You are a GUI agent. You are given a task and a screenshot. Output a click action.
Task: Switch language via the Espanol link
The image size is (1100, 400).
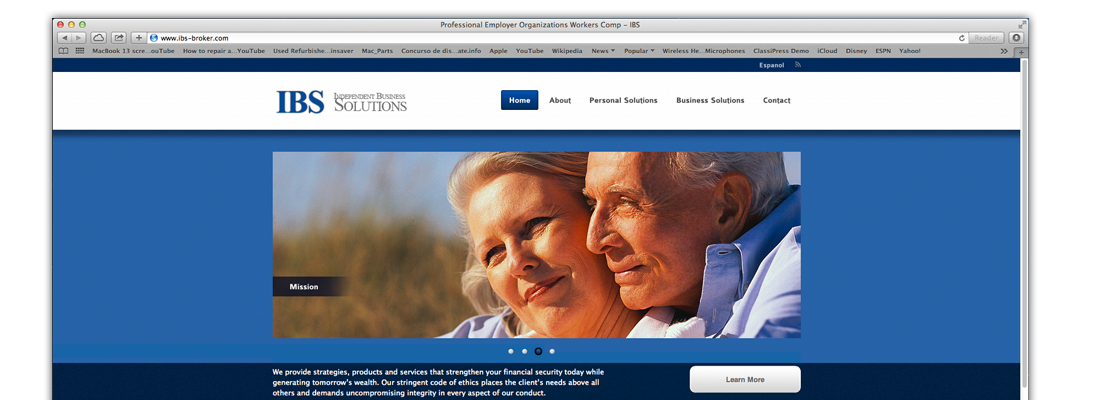(x=772, y=64)
